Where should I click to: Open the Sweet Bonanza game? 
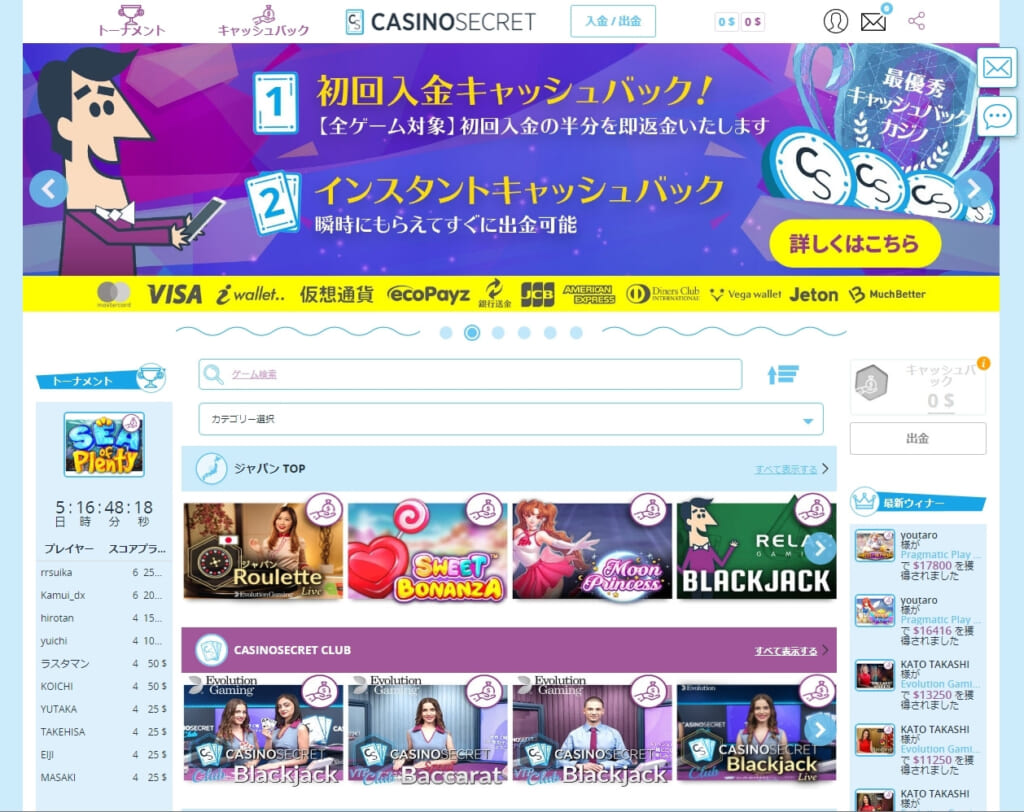click(x=428, y=551)
